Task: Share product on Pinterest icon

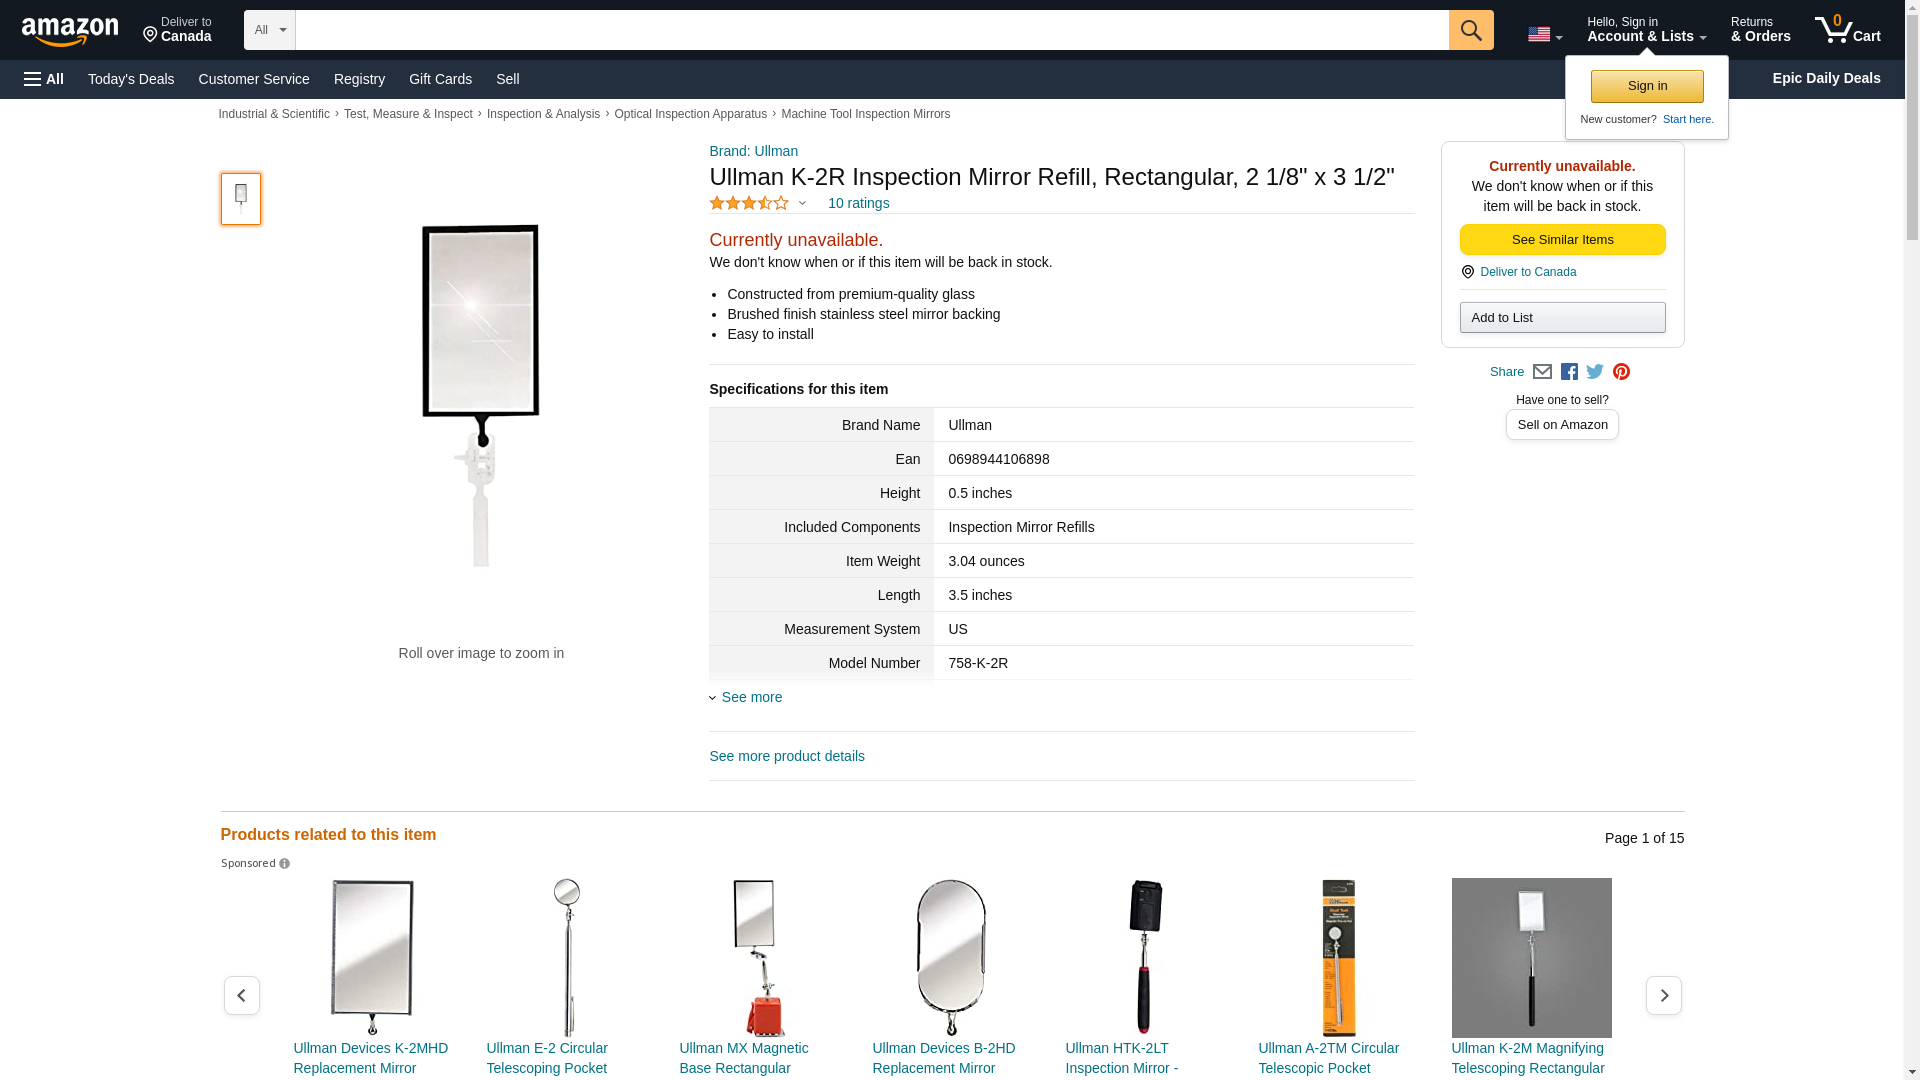Action: (x=1621, y=372)
